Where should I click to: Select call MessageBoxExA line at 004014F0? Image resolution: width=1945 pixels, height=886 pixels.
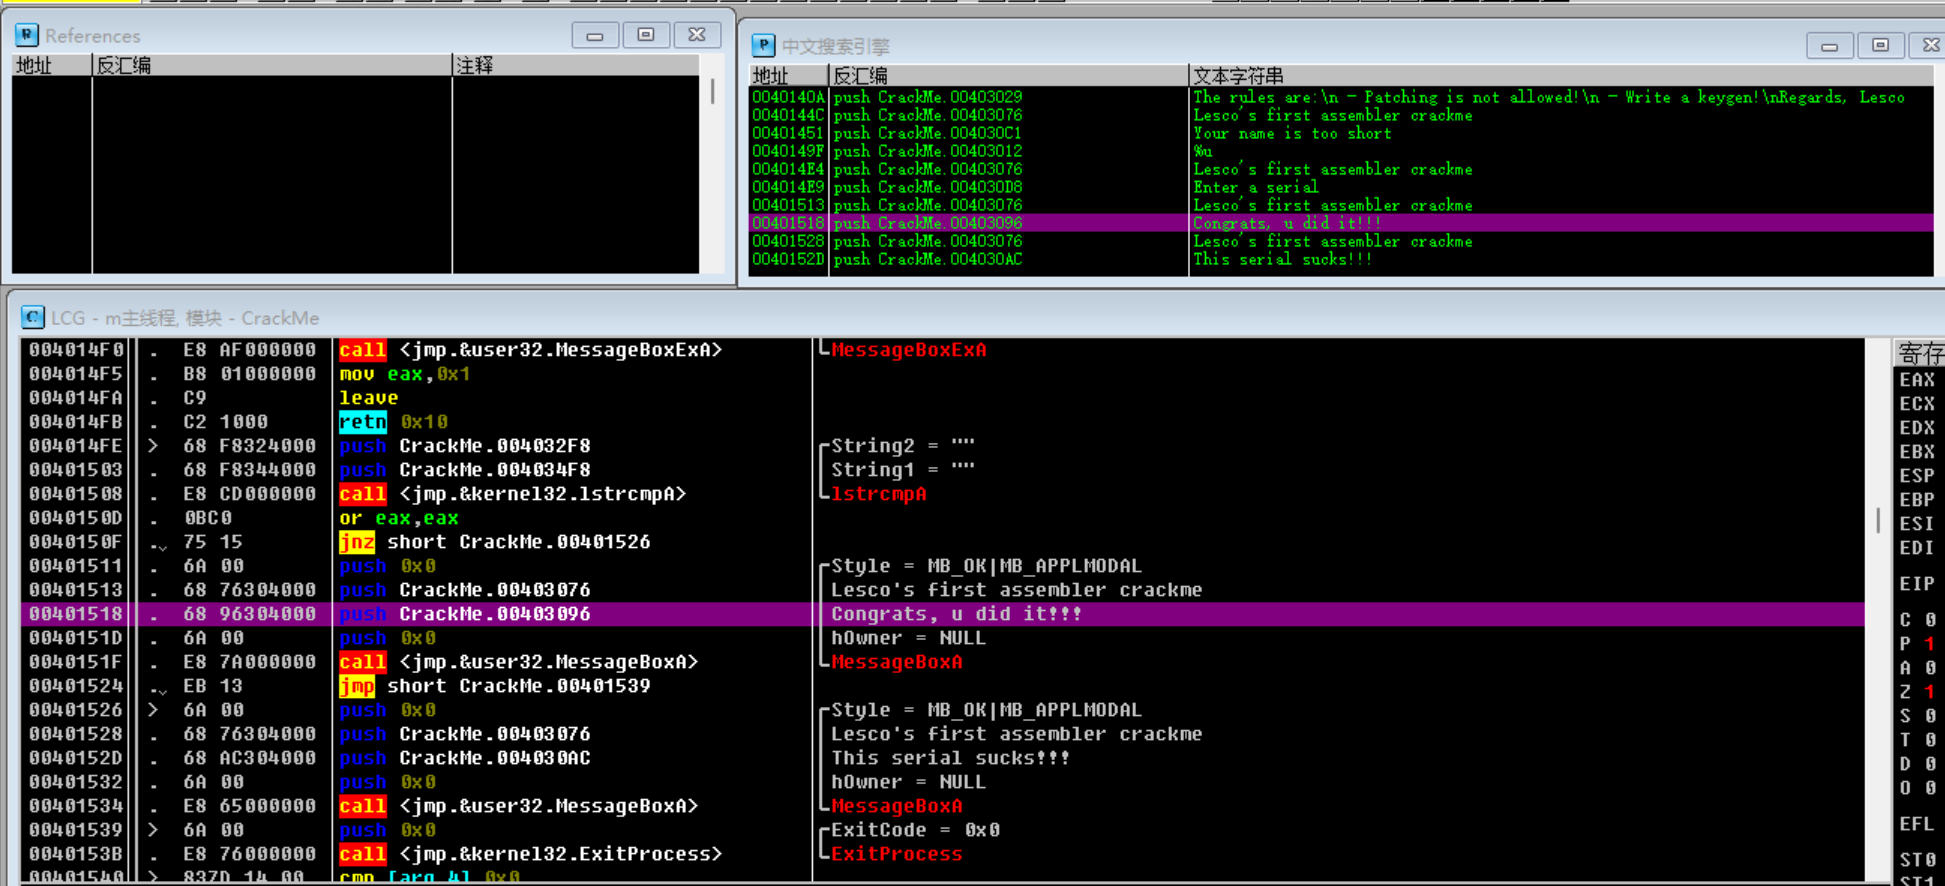coord(942,349)
